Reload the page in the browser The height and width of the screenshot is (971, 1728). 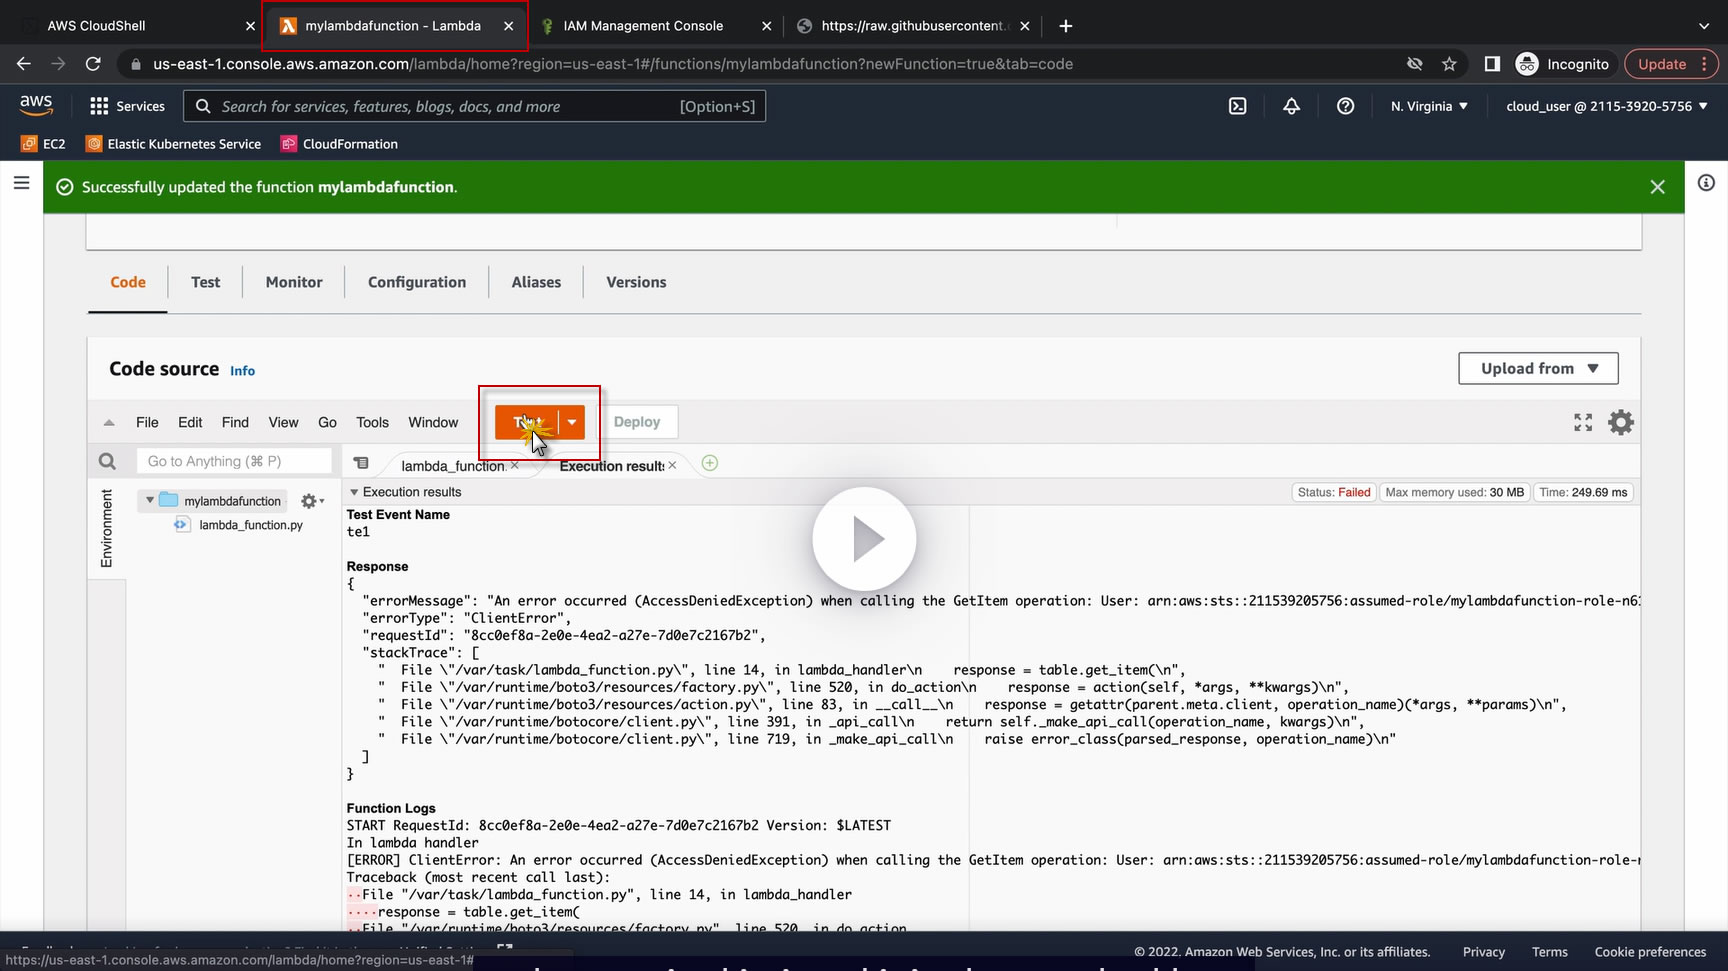(93, 64)
